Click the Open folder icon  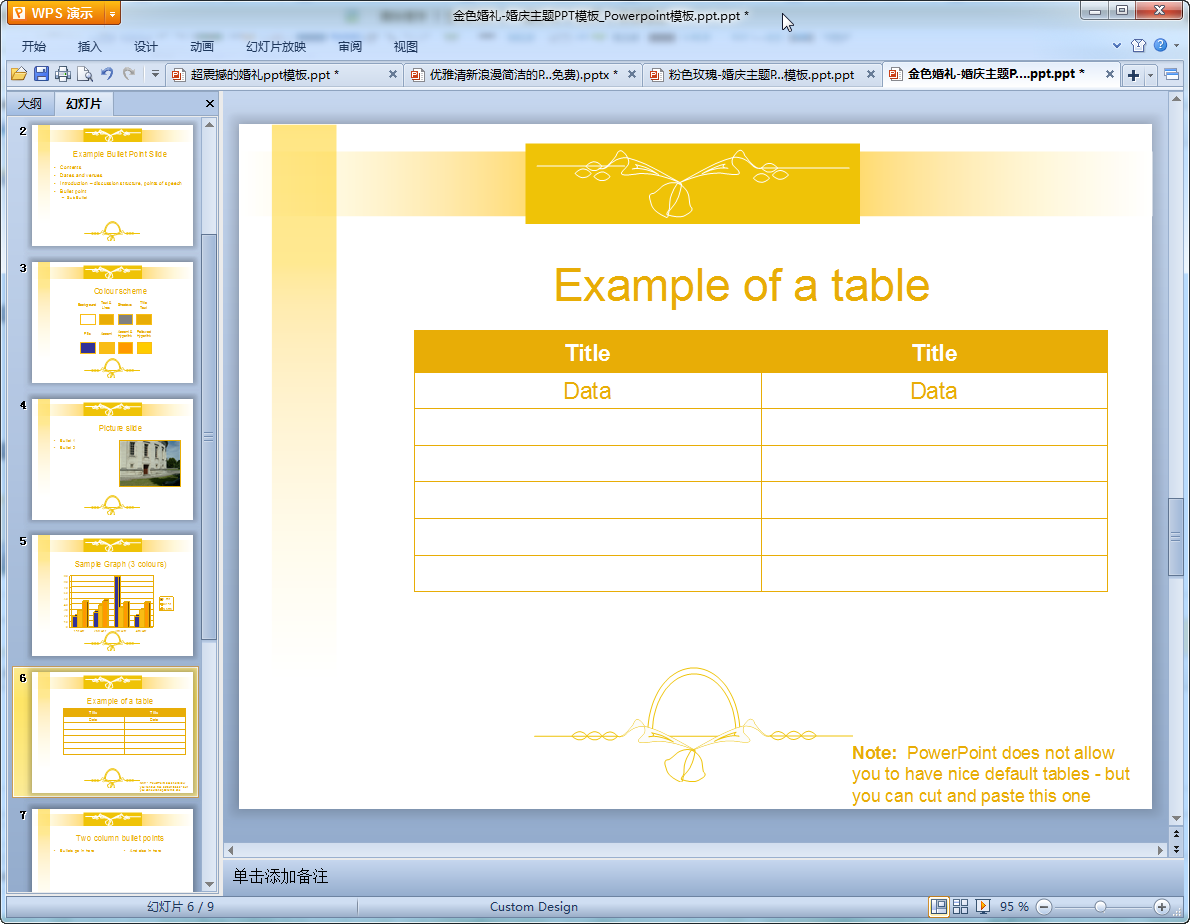(x=18, y=74)
